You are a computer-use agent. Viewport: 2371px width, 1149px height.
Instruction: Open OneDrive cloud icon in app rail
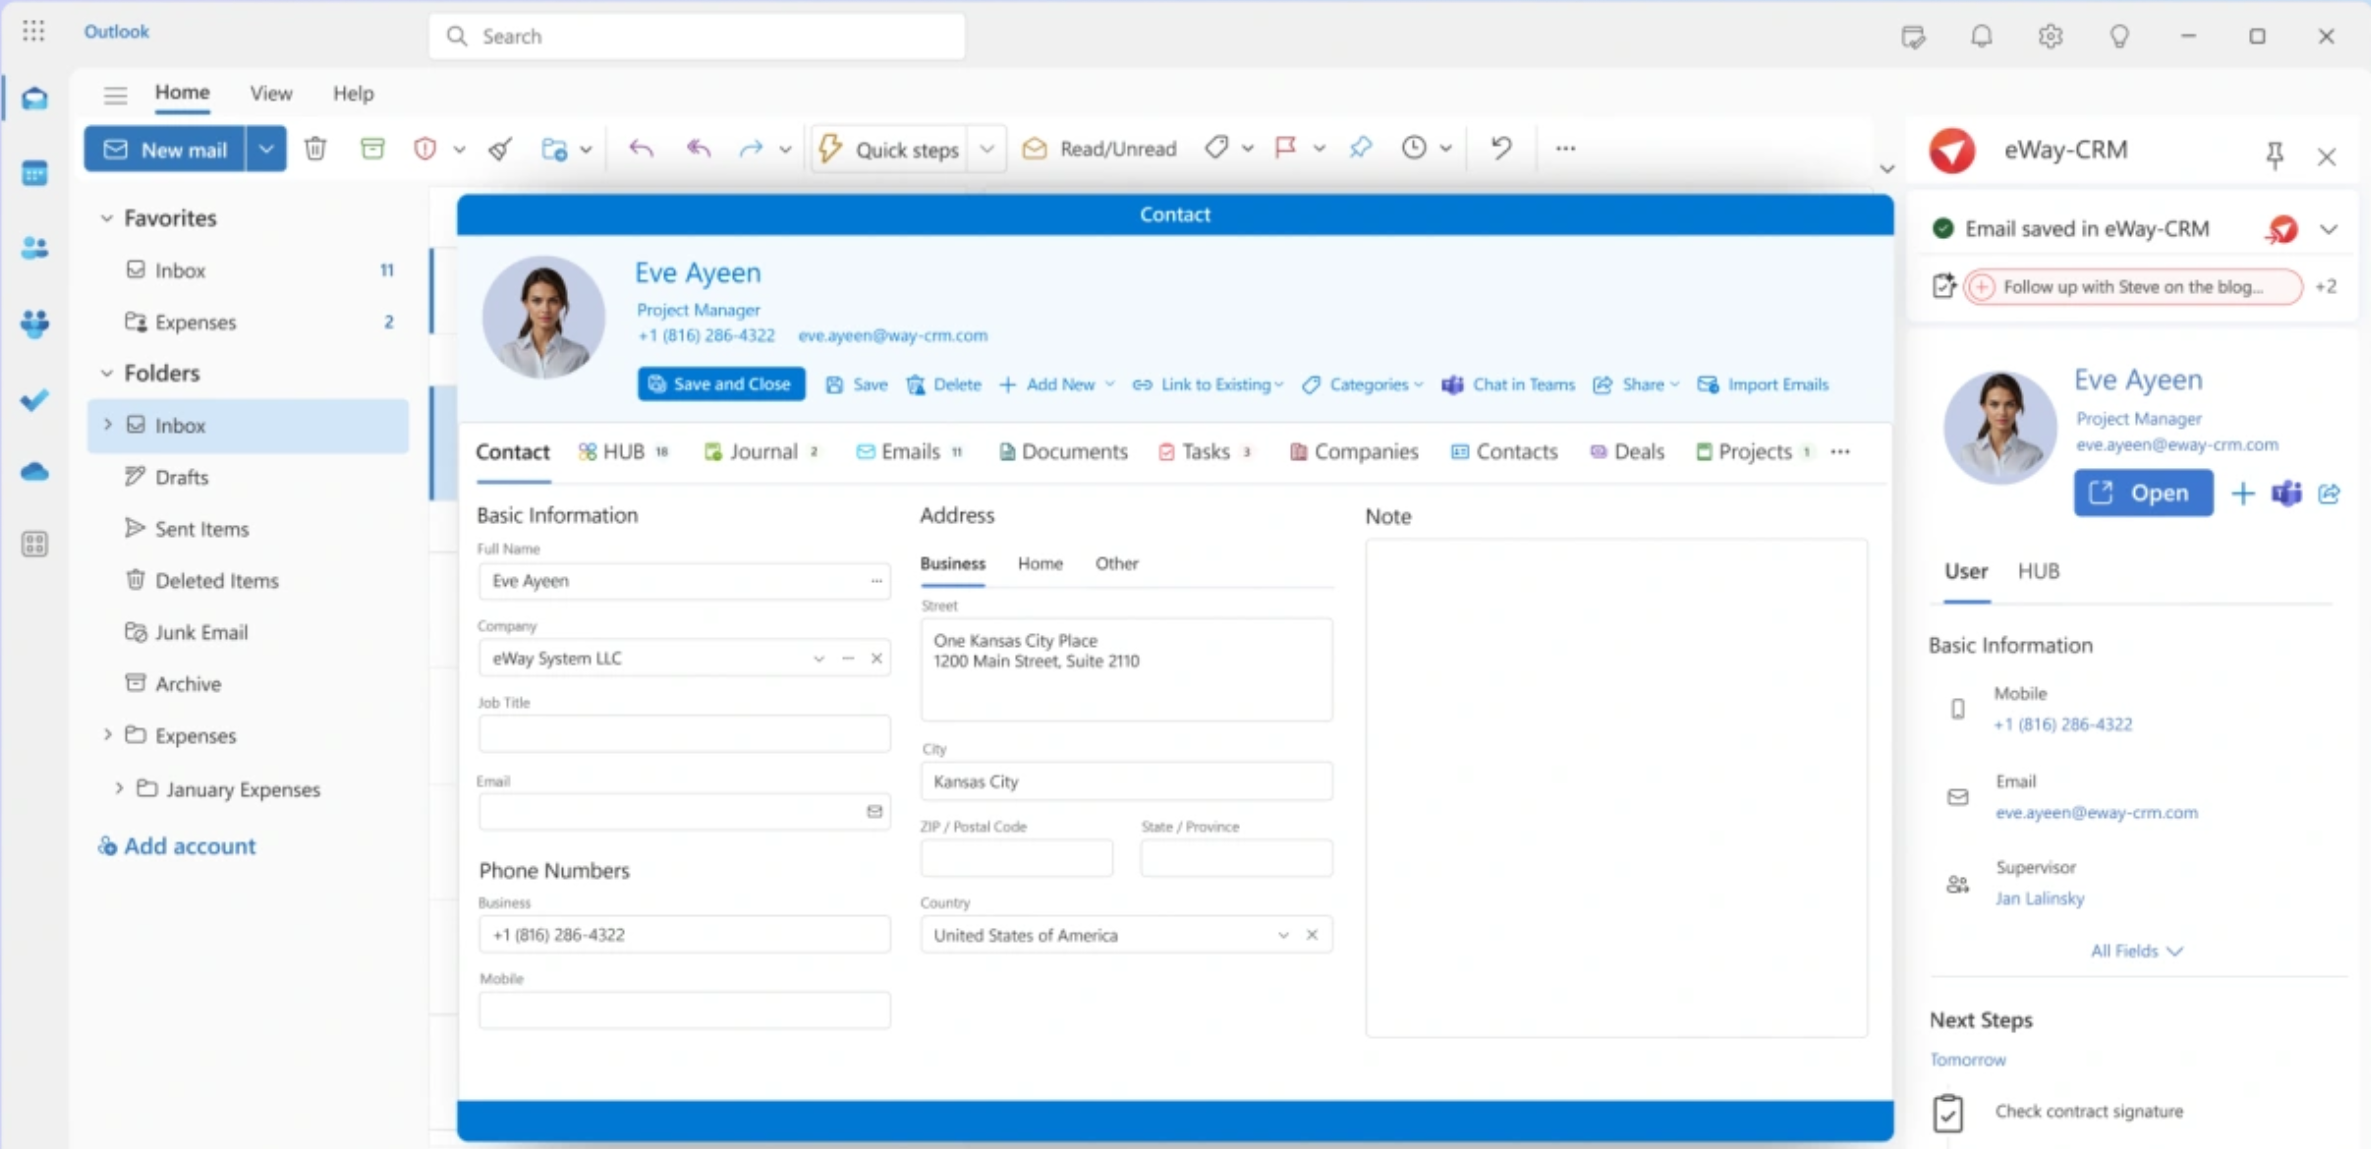pyautogui.click(x=35, y=471)
